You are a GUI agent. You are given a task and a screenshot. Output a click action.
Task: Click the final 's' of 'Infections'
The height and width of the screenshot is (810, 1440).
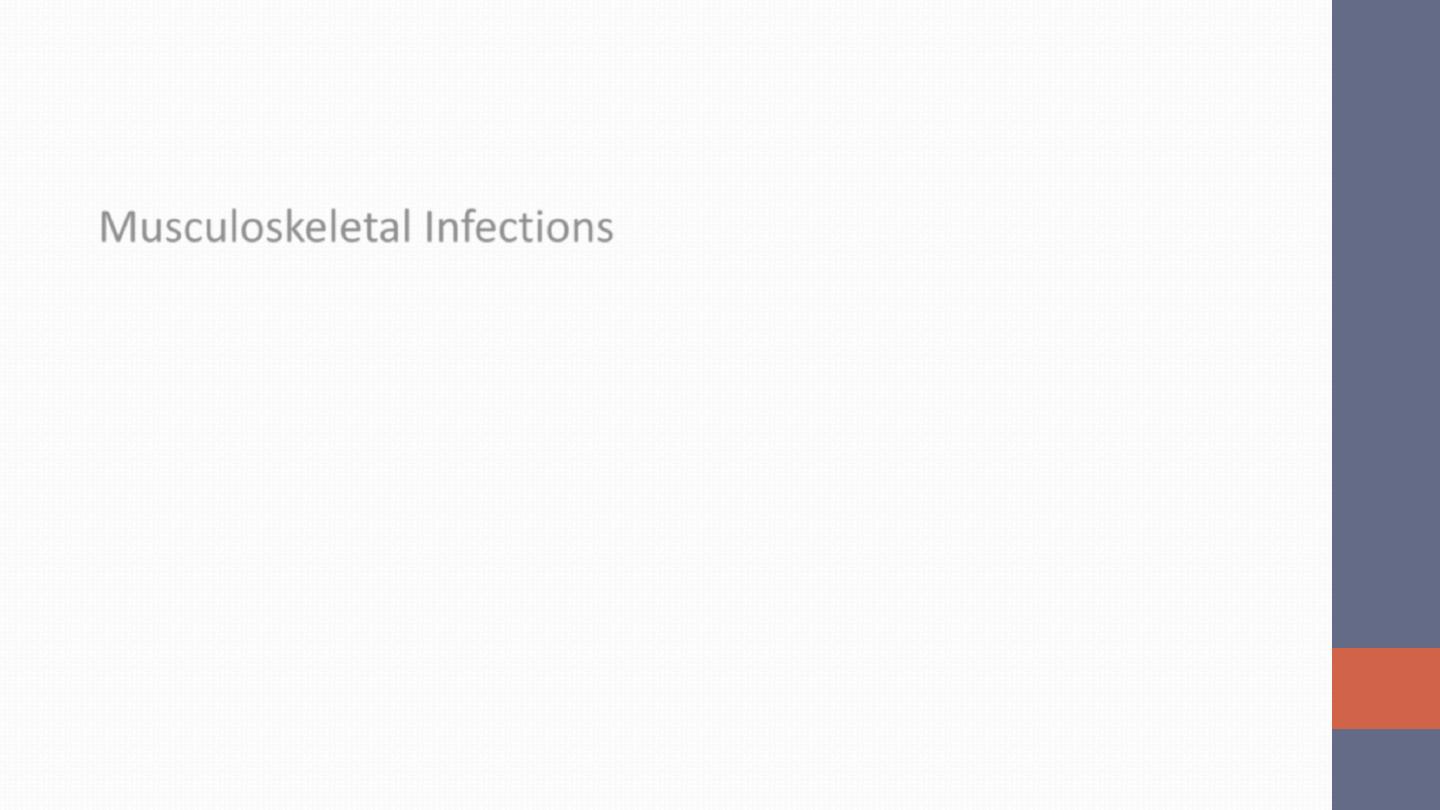point(605,231)
